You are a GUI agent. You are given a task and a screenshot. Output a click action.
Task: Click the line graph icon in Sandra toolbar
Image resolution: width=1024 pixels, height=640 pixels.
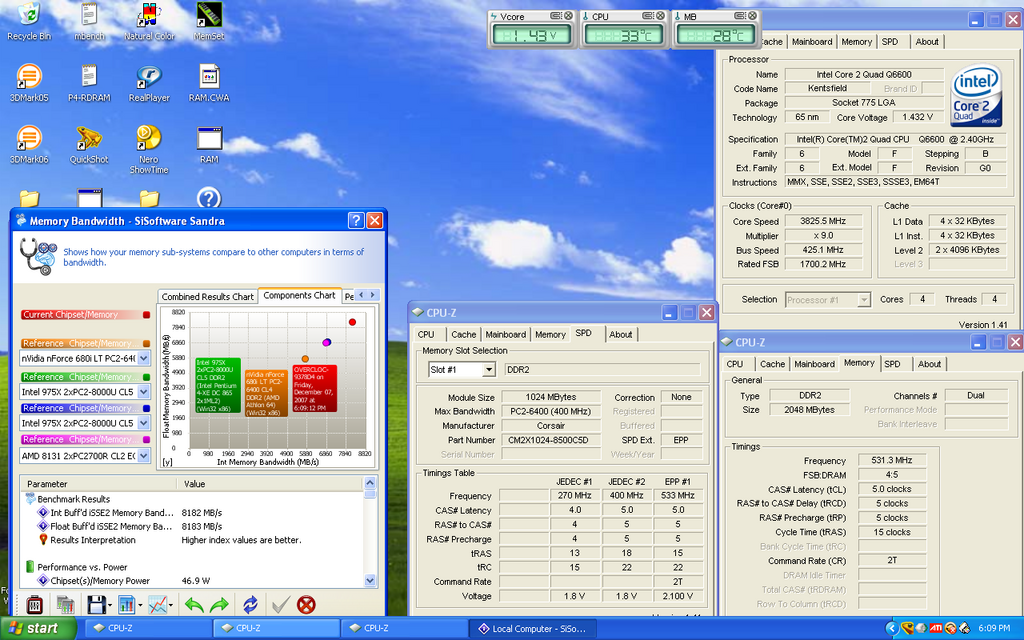(157, 605)
